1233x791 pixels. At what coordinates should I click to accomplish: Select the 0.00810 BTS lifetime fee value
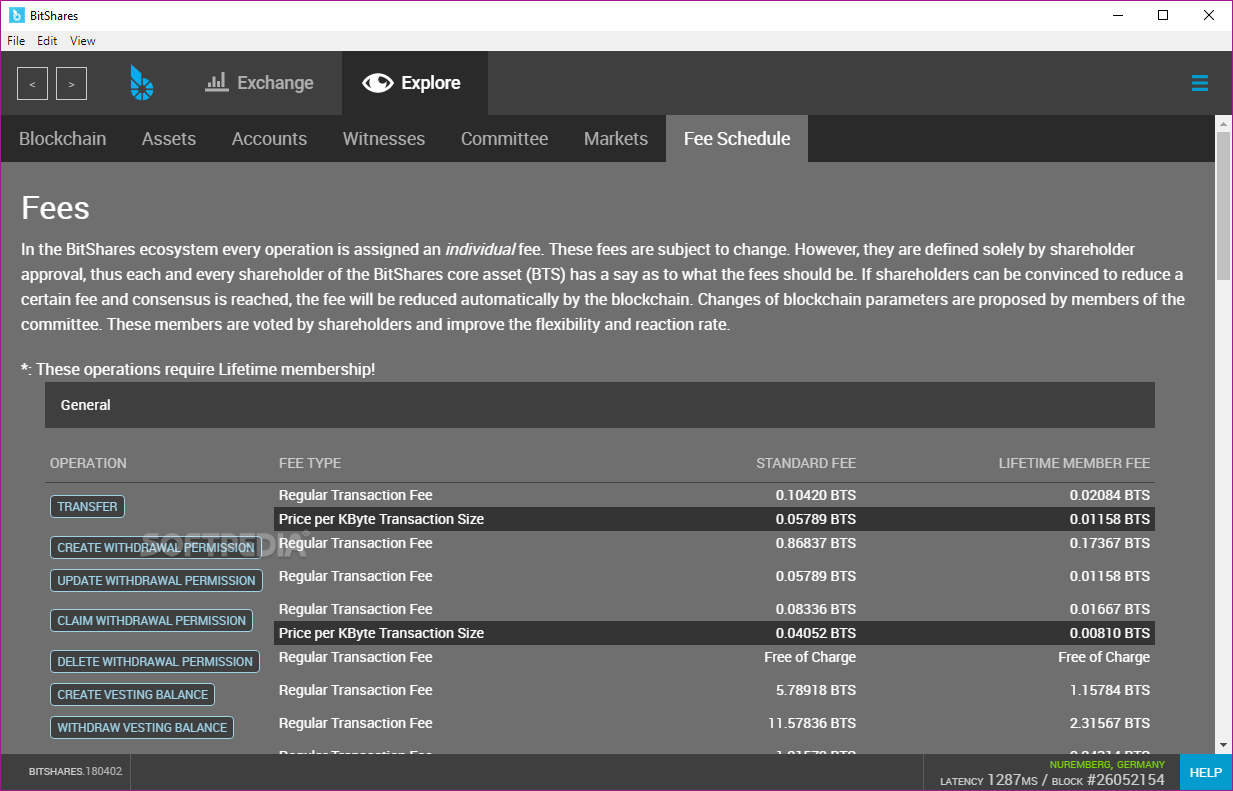1109,633
